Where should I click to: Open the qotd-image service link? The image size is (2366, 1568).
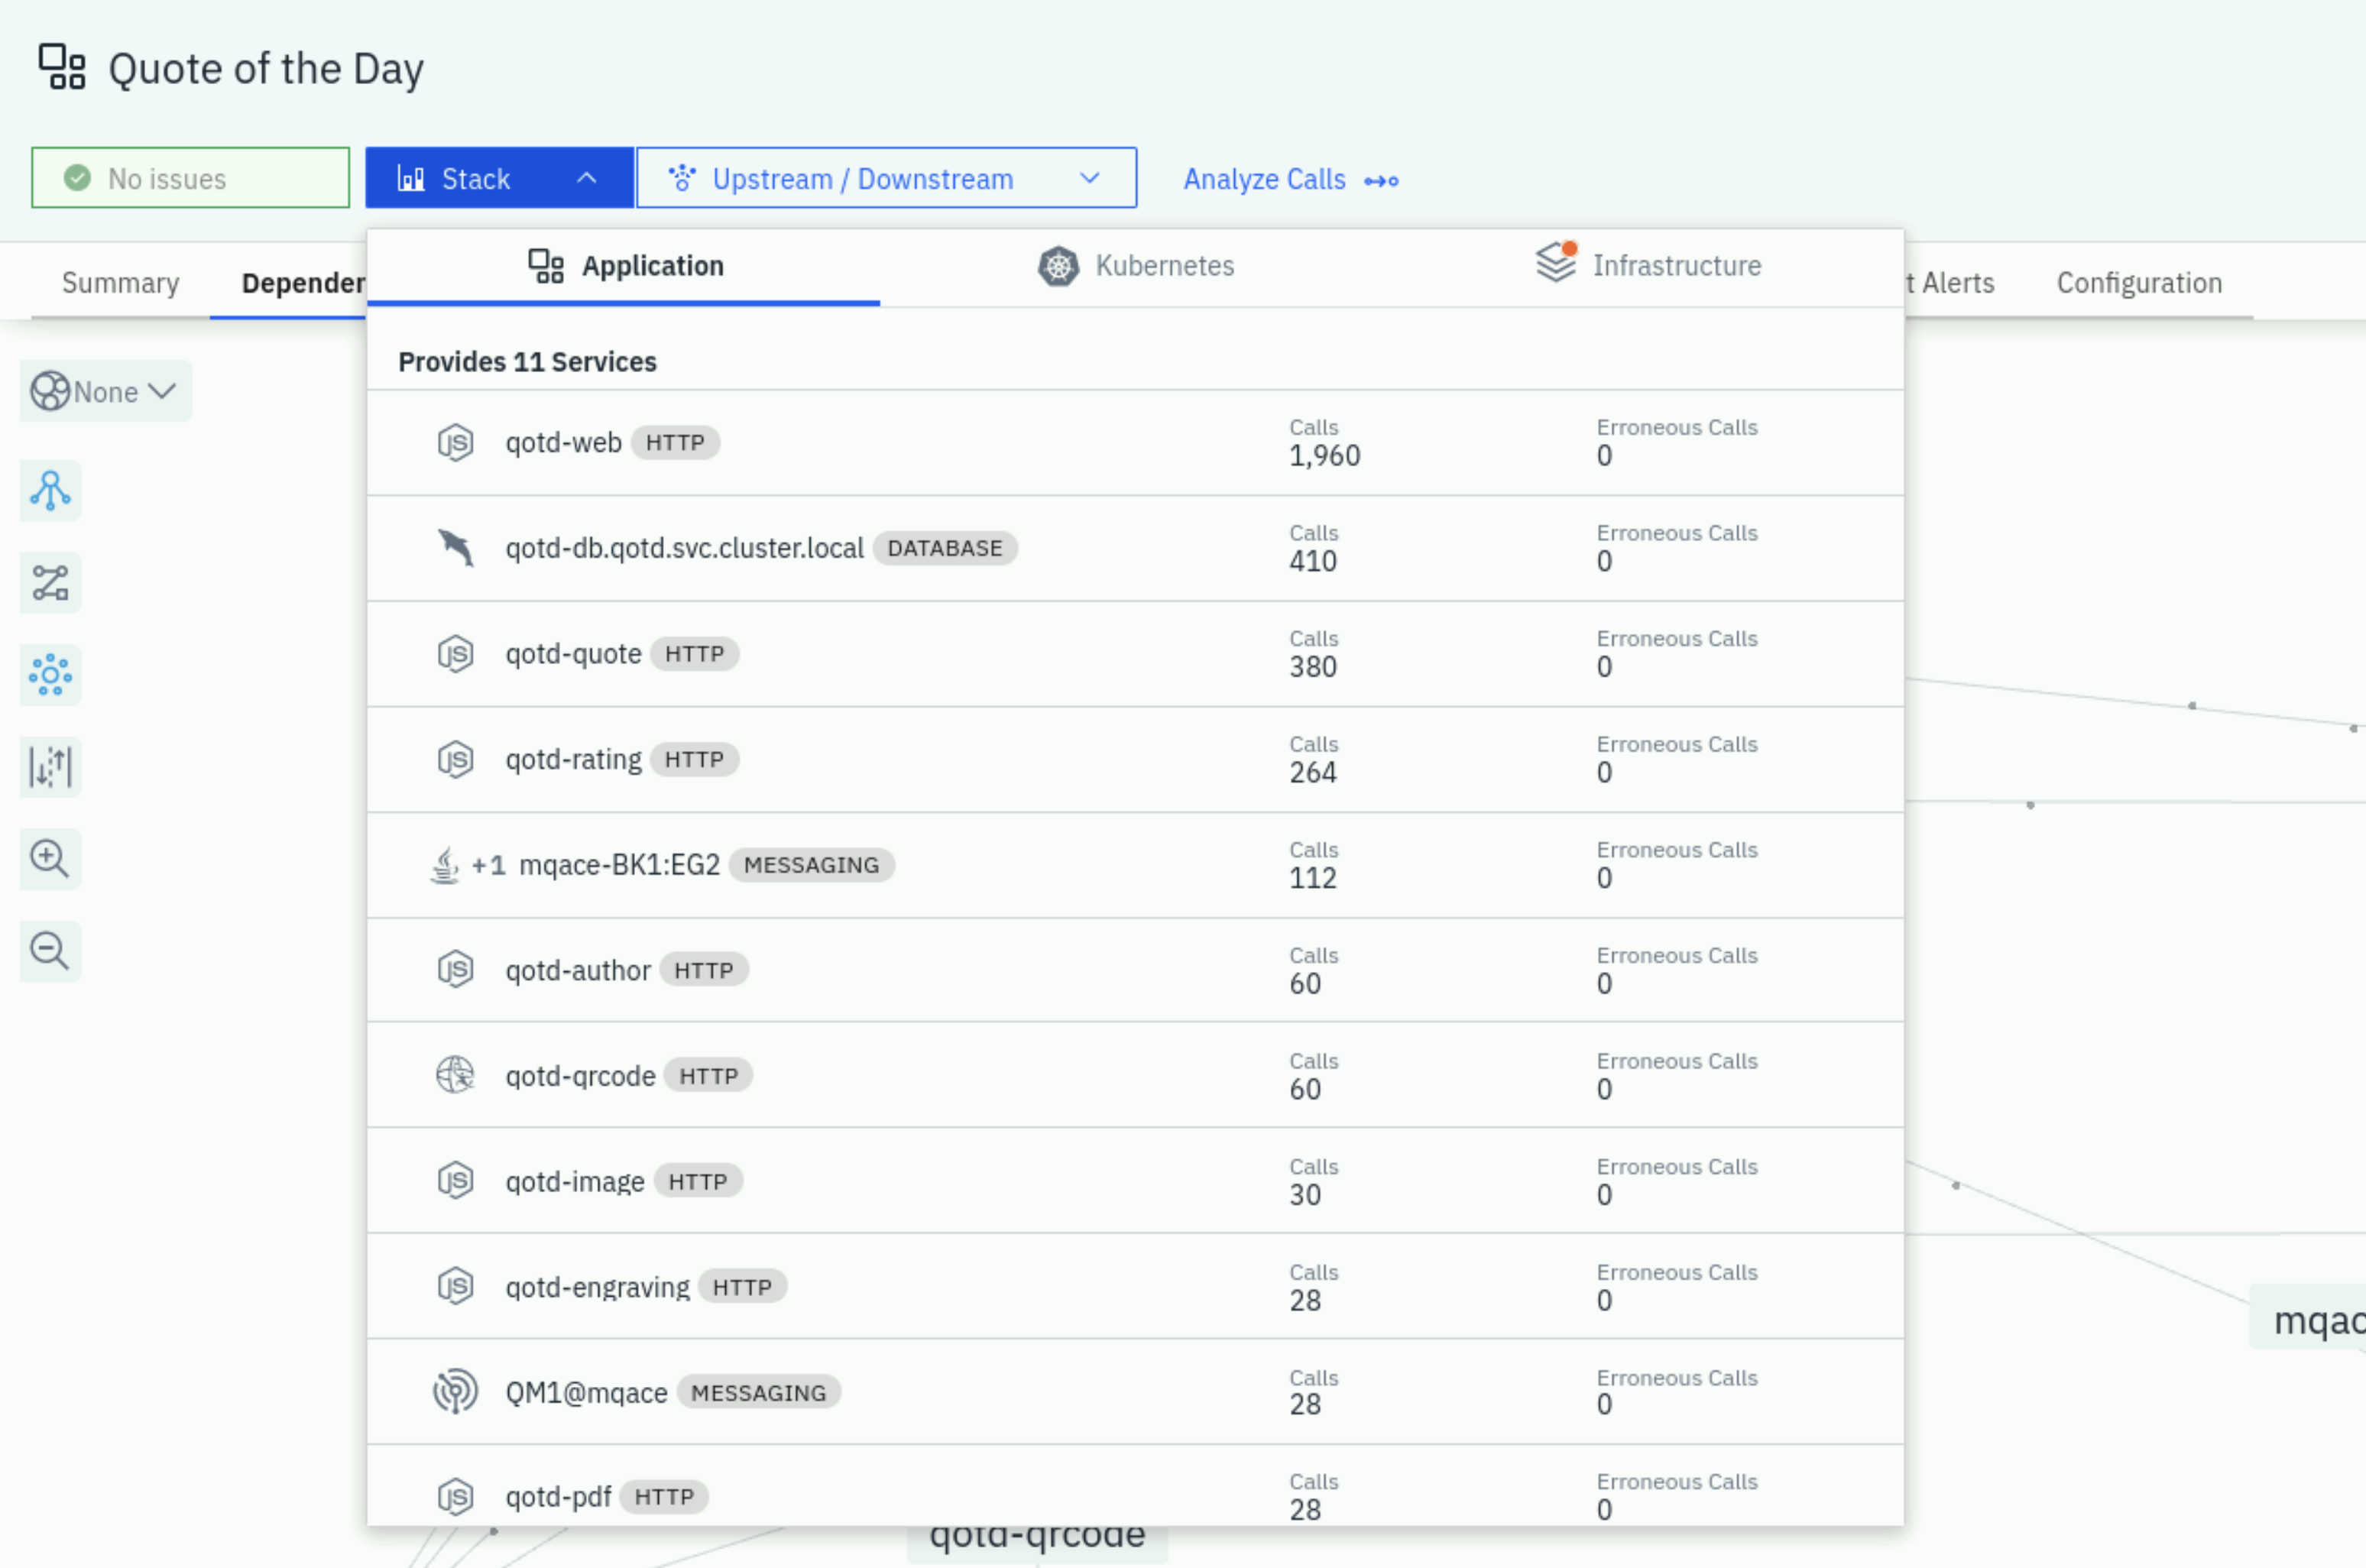pyautogui.click(x=575, y=1181)
